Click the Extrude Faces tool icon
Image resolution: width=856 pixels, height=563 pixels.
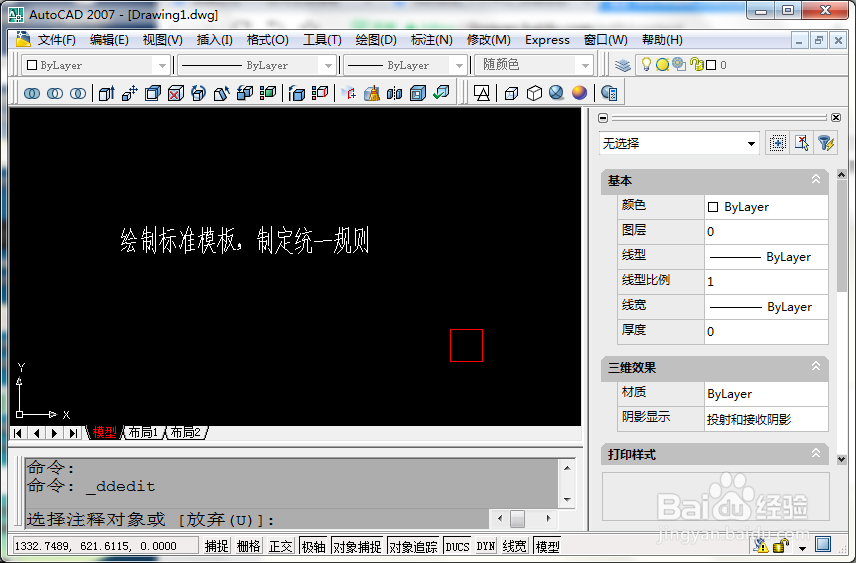[x=106, y=93]
